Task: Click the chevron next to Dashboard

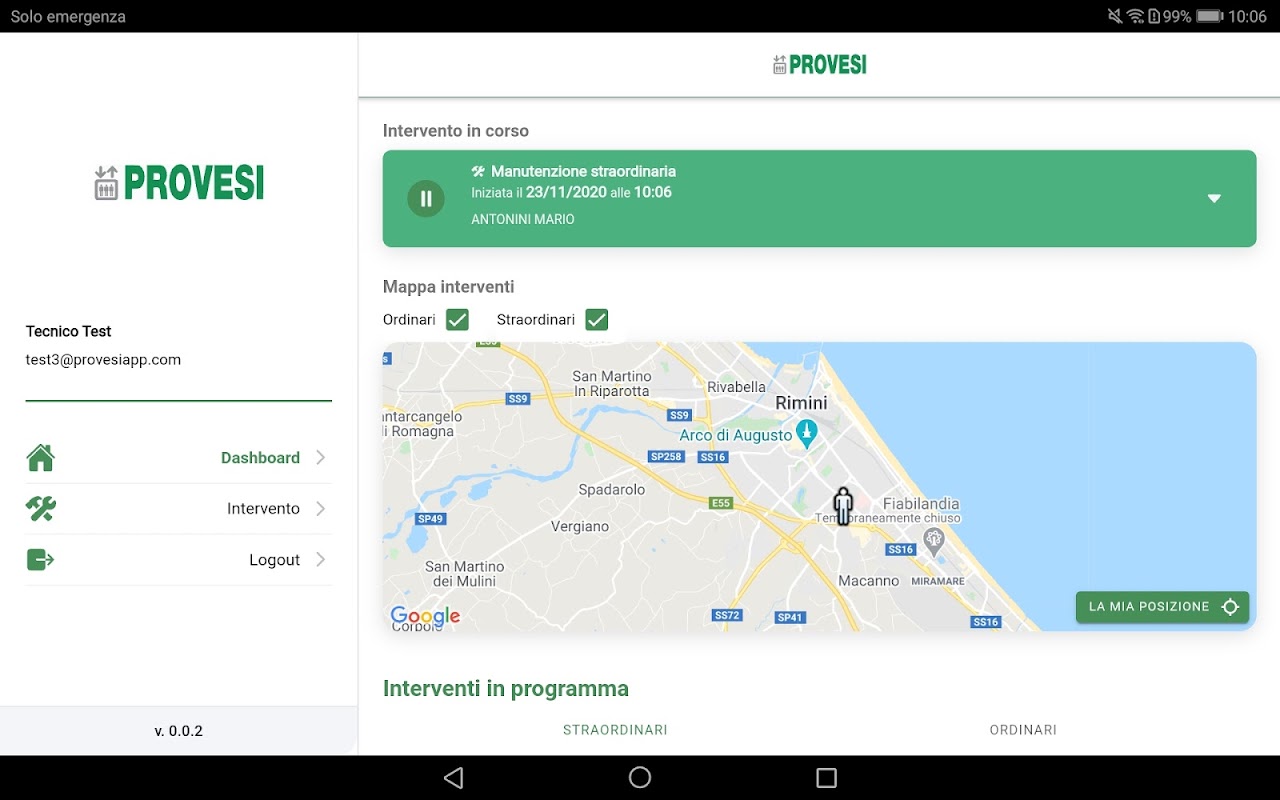Action: tap(320, 458)
